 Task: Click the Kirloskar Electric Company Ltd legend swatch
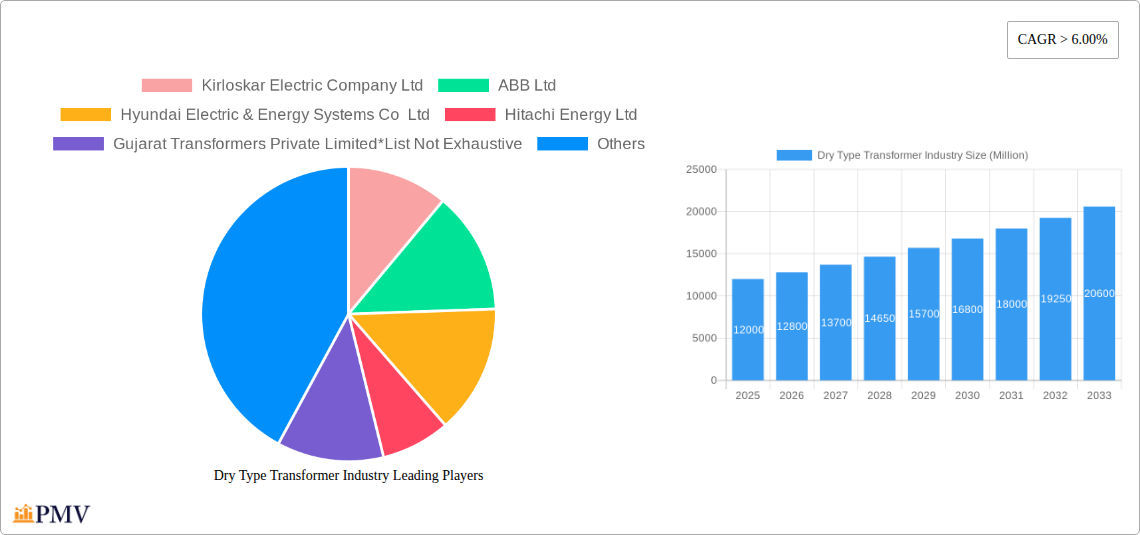[x=166, y=85]
